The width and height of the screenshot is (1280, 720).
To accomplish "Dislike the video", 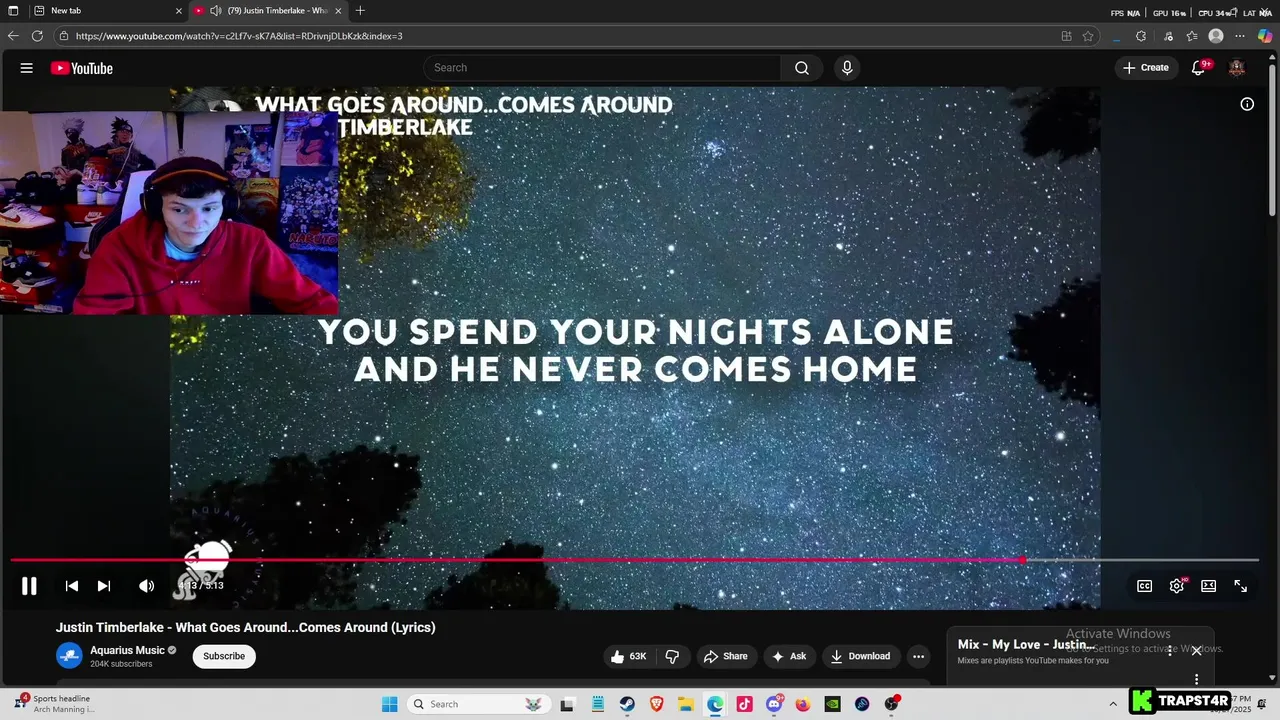I will (672, 656).
